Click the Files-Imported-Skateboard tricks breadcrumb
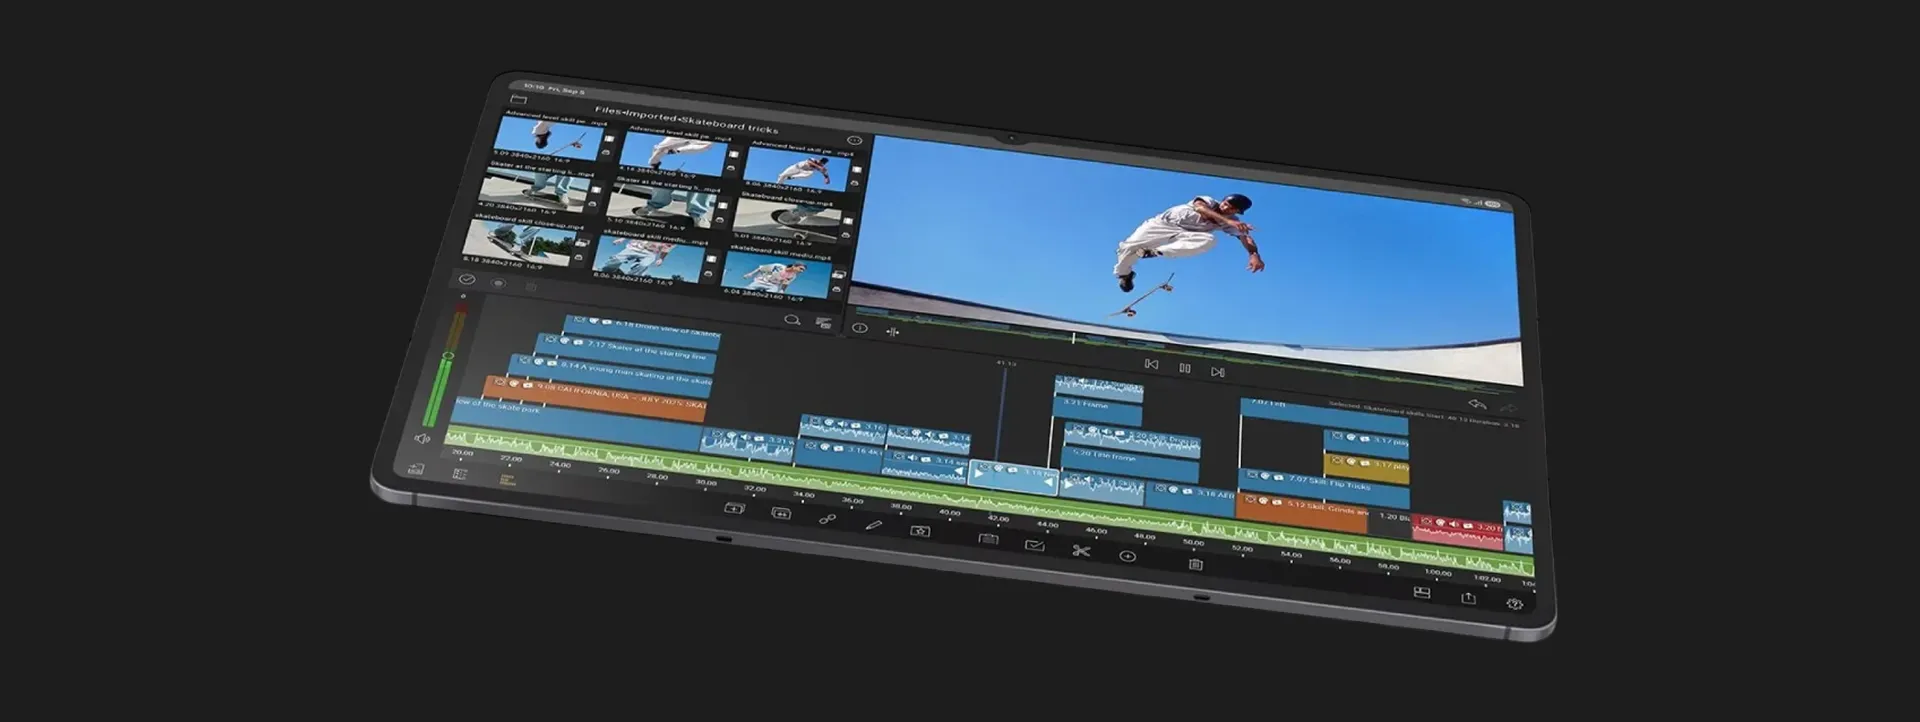1920x722 pixels. pos(685,119)
